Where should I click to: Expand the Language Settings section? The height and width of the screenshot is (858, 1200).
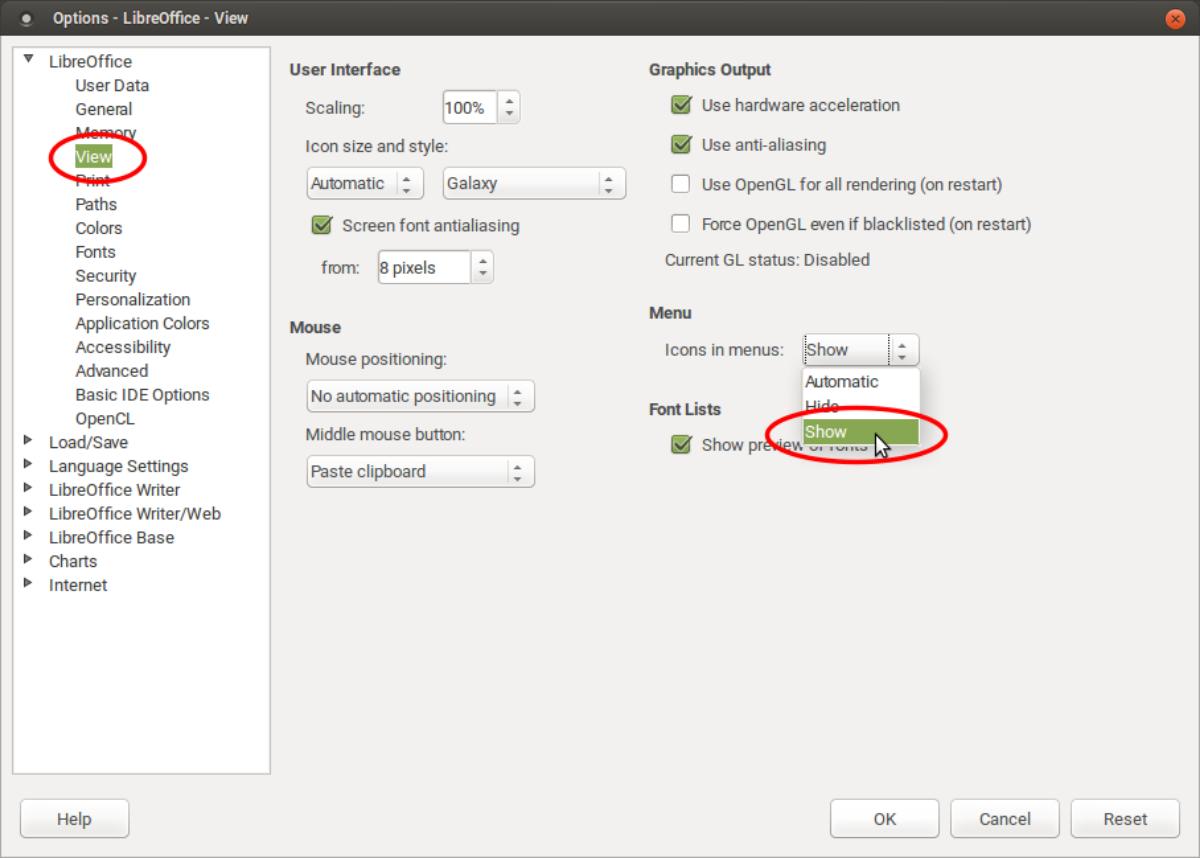(27, 466)
